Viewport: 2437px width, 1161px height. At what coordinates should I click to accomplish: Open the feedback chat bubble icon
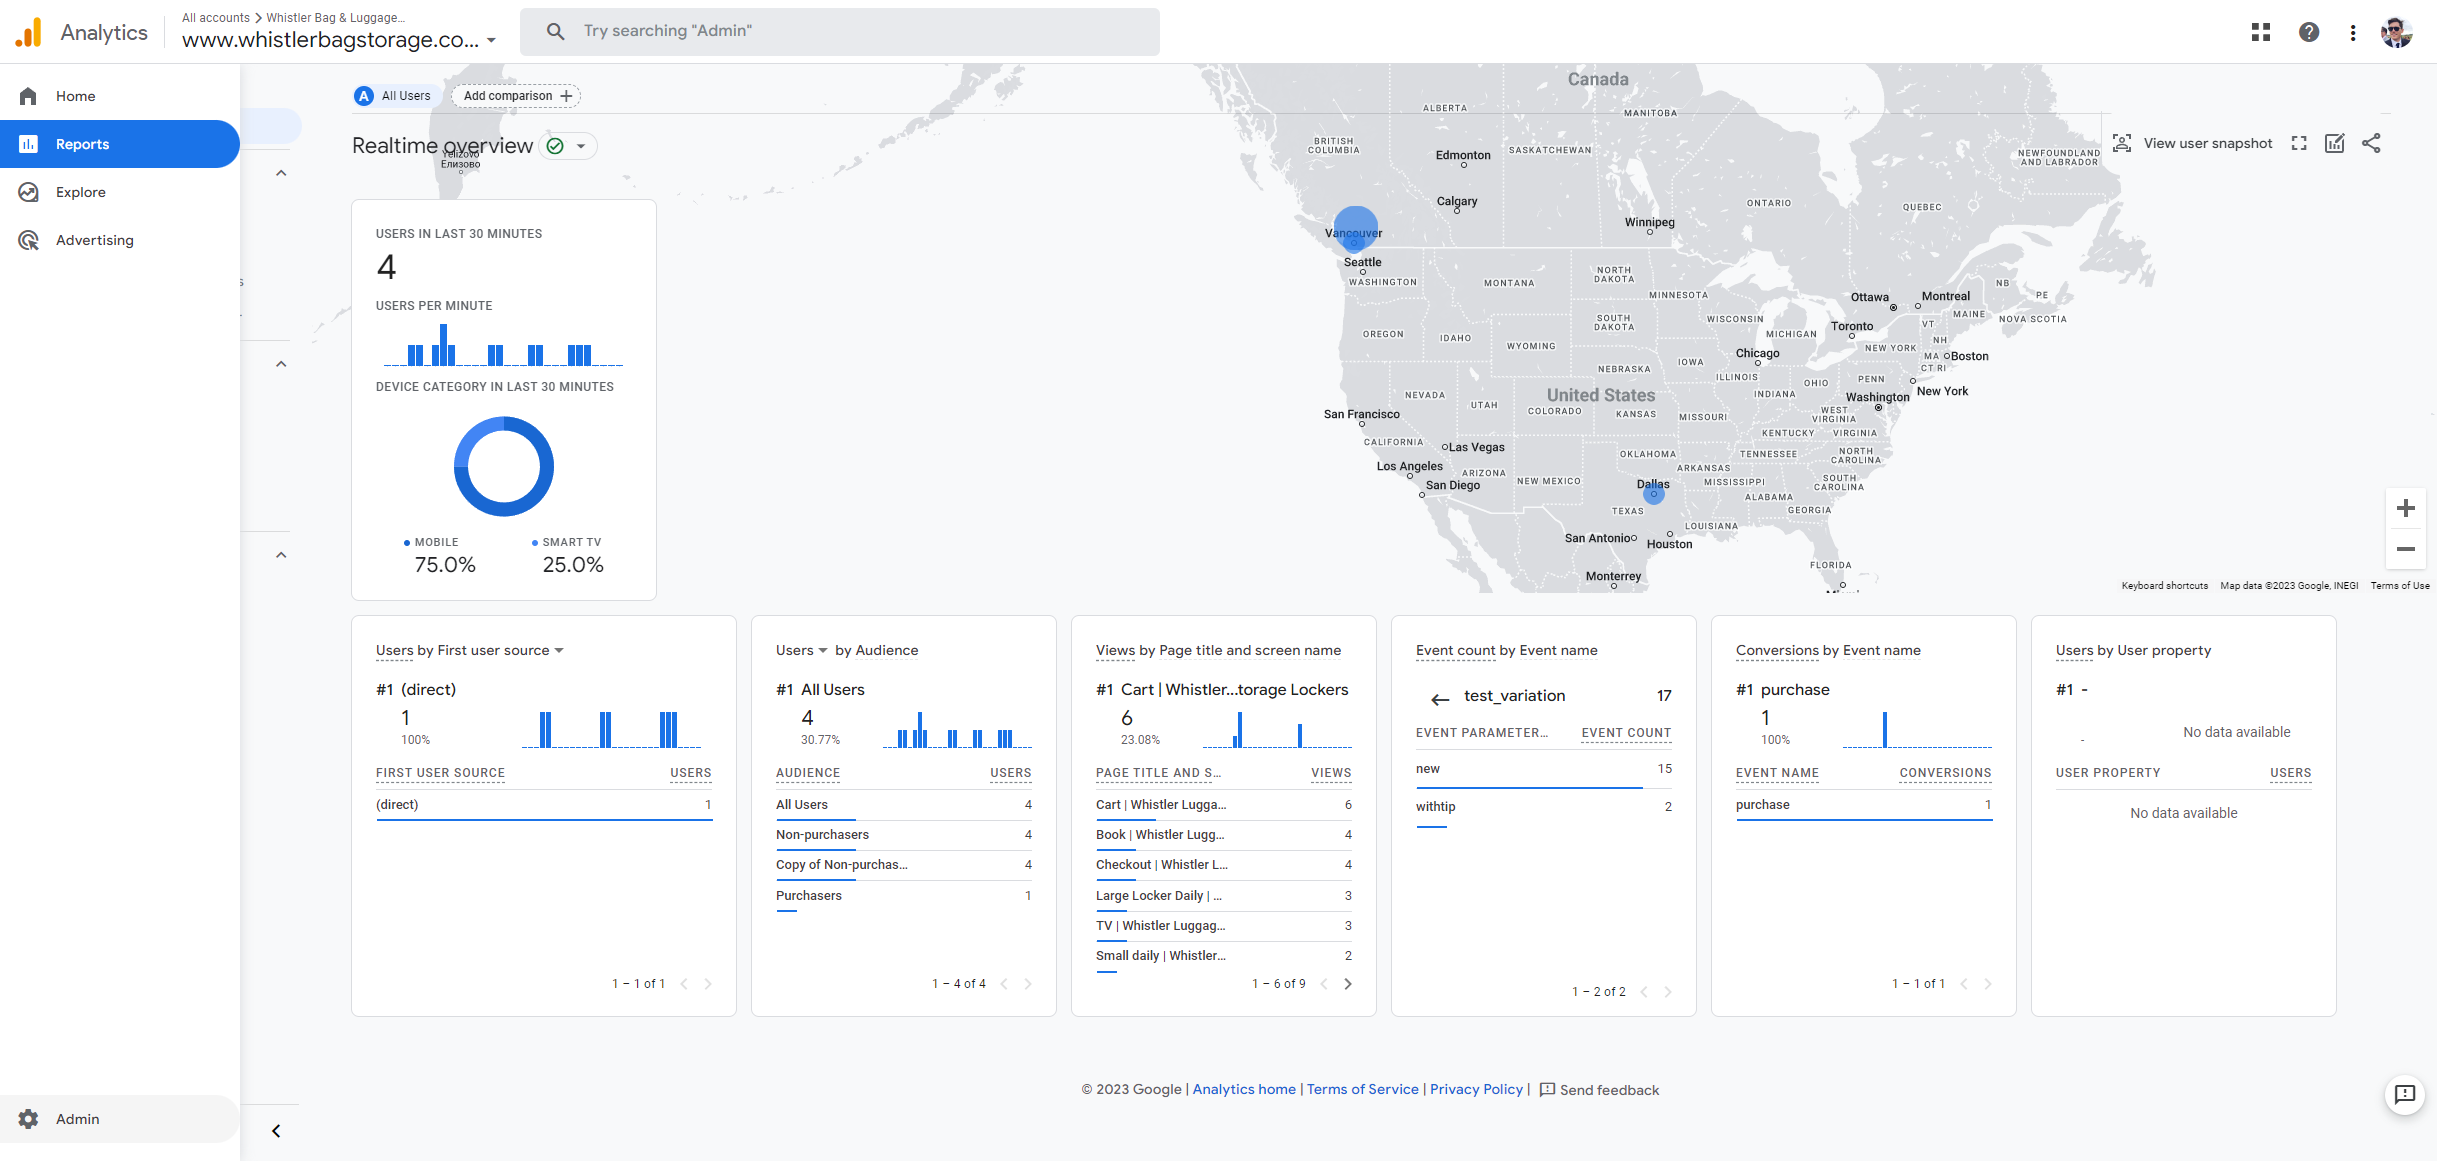(x=2405, y=1094)
